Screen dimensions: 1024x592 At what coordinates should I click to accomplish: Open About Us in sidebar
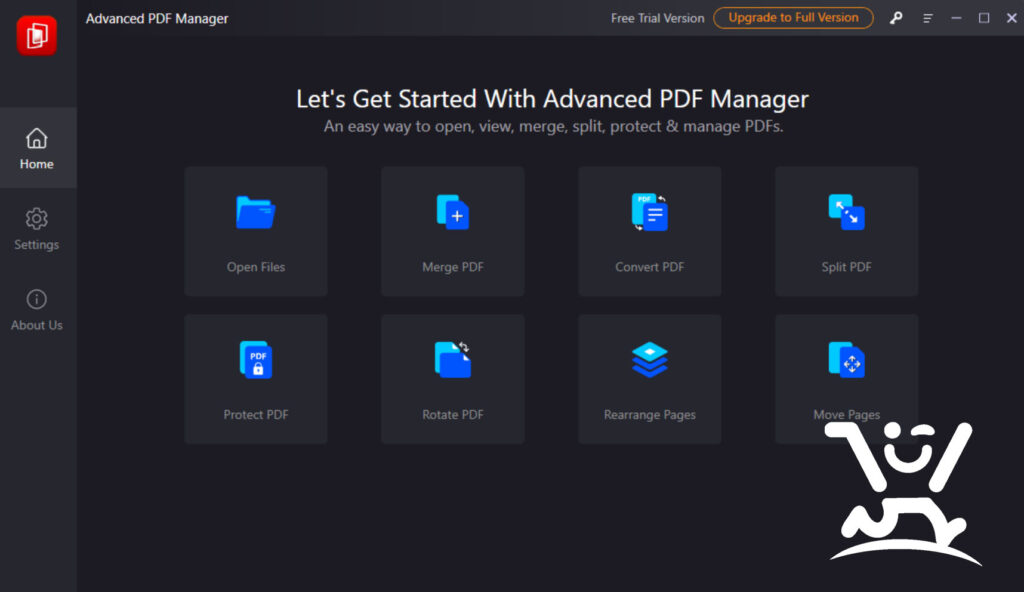tap(37, 310)
